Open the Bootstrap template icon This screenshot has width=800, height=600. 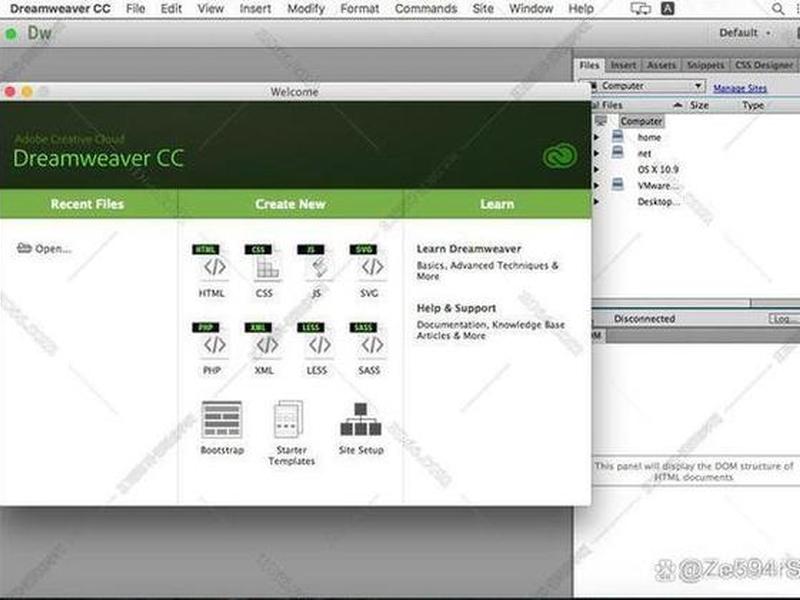pos(222,419)
